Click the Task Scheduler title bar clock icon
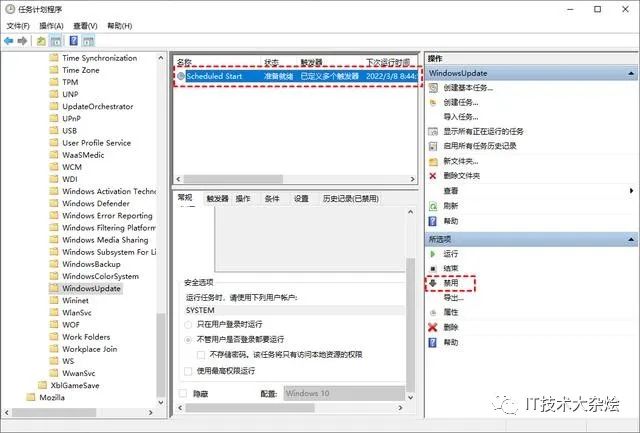Image resolution: width=640 pixels, height=433 pixels. (10, 9)
